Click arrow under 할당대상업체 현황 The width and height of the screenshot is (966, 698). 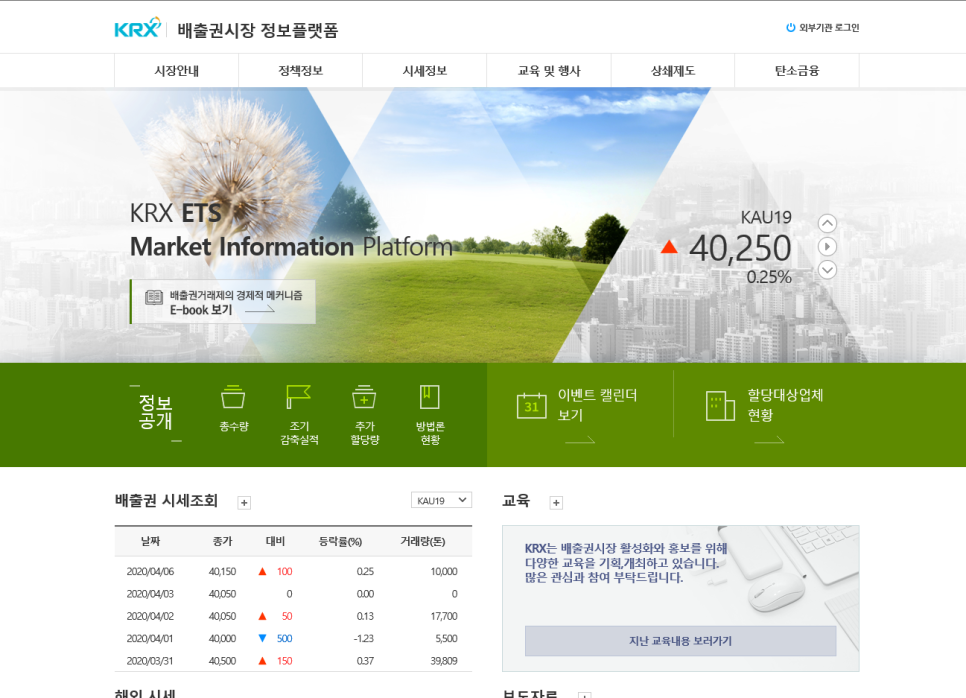coord(769,440)
